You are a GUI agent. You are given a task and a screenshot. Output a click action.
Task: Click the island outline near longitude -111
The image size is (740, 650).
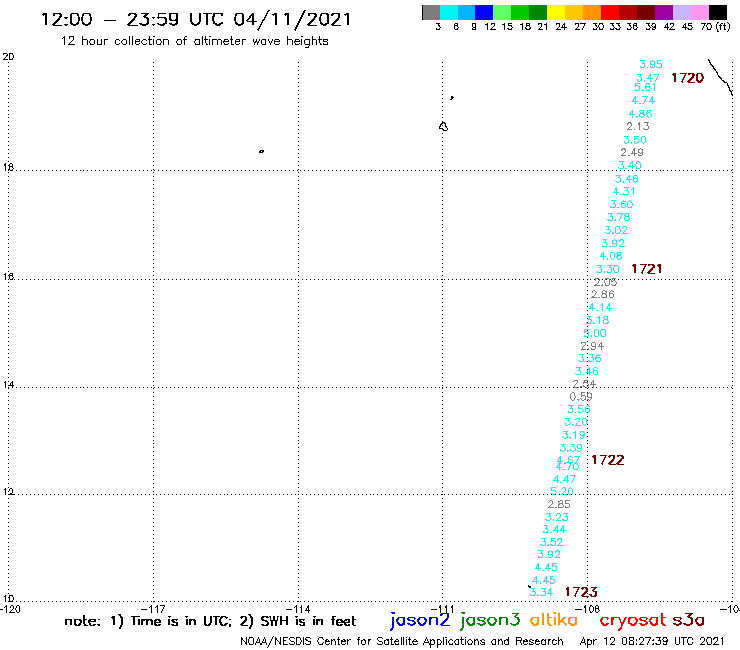click(443, 126)
